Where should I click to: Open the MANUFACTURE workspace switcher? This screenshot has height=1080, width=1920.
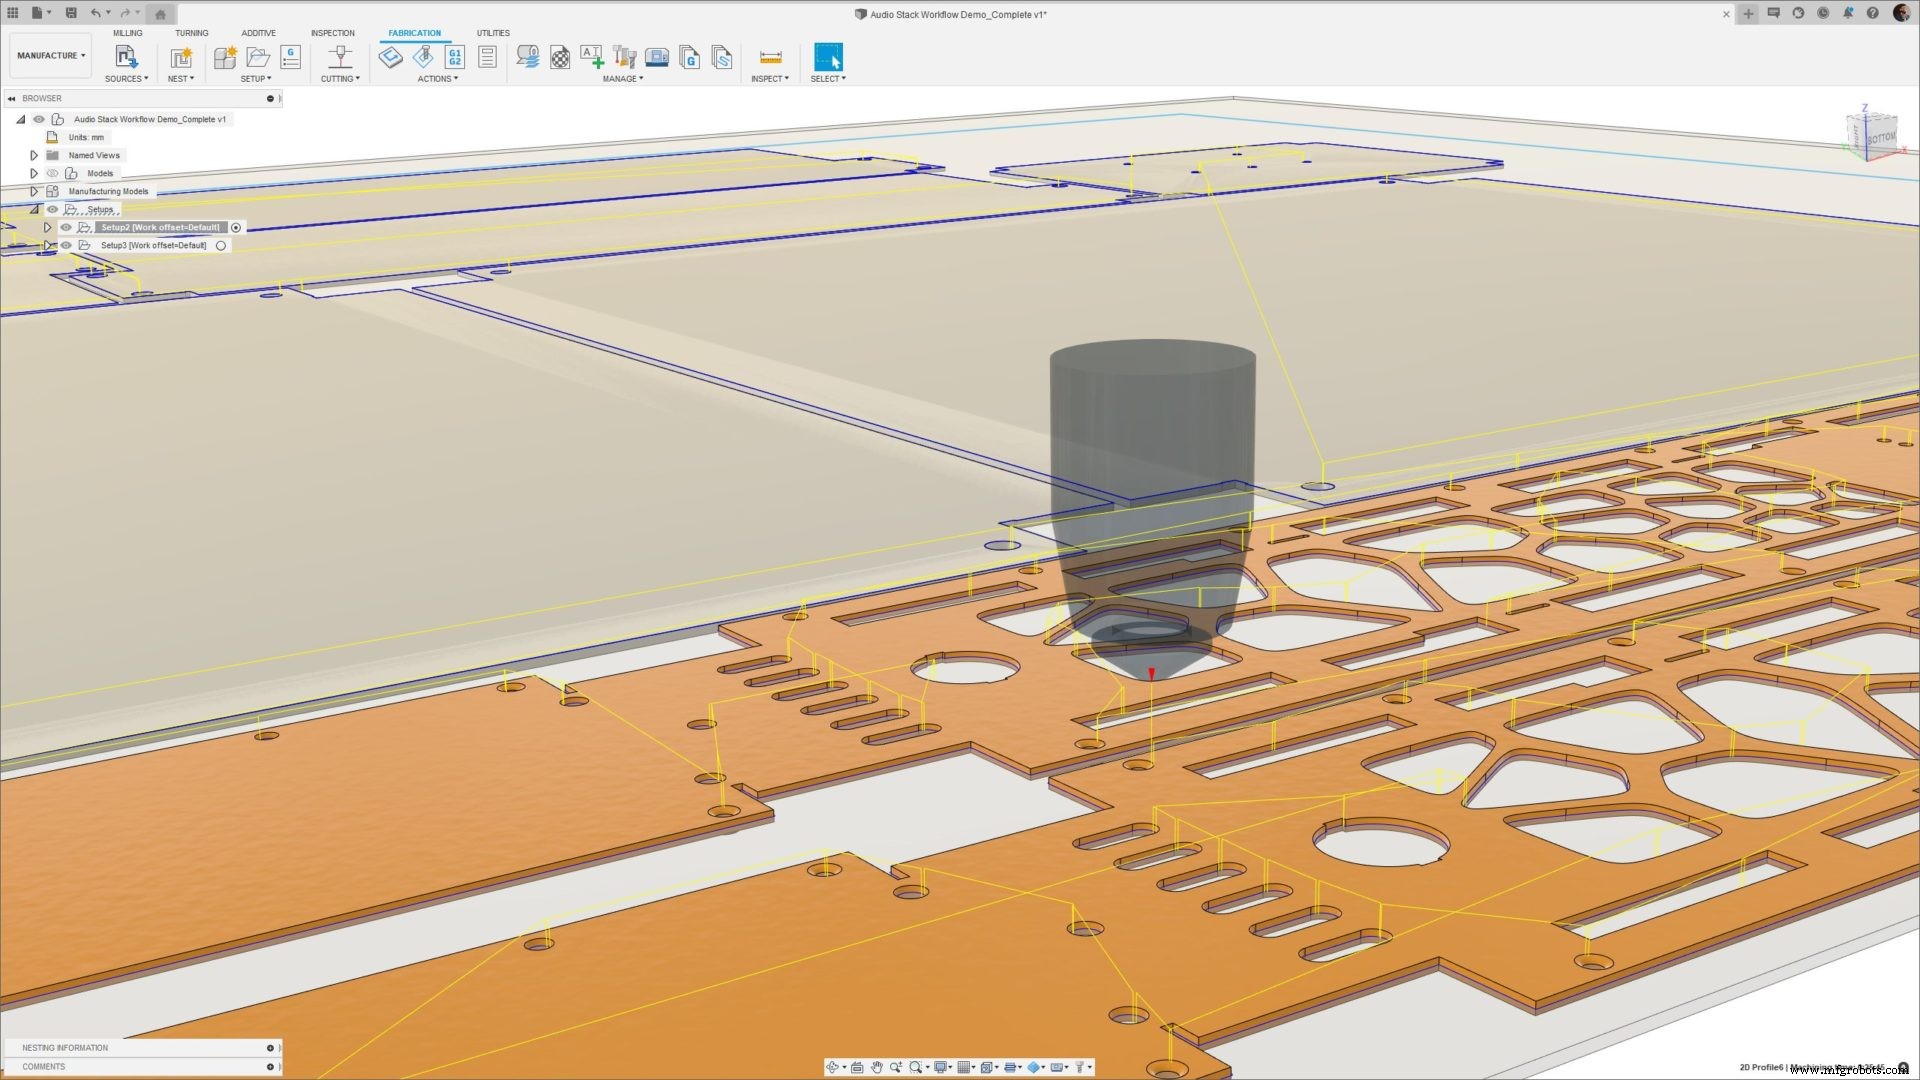[x=50, y=55]
